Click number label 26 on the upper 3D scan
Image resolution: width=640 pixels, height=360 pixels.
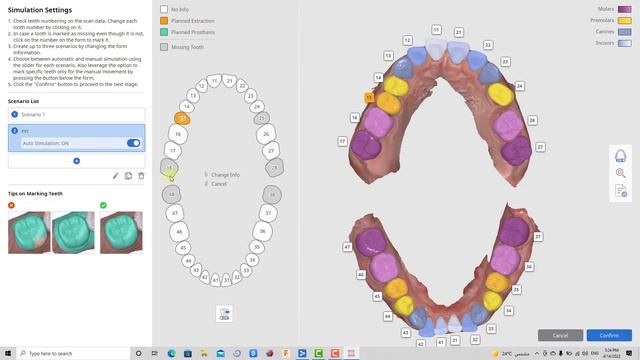(532, 120)
